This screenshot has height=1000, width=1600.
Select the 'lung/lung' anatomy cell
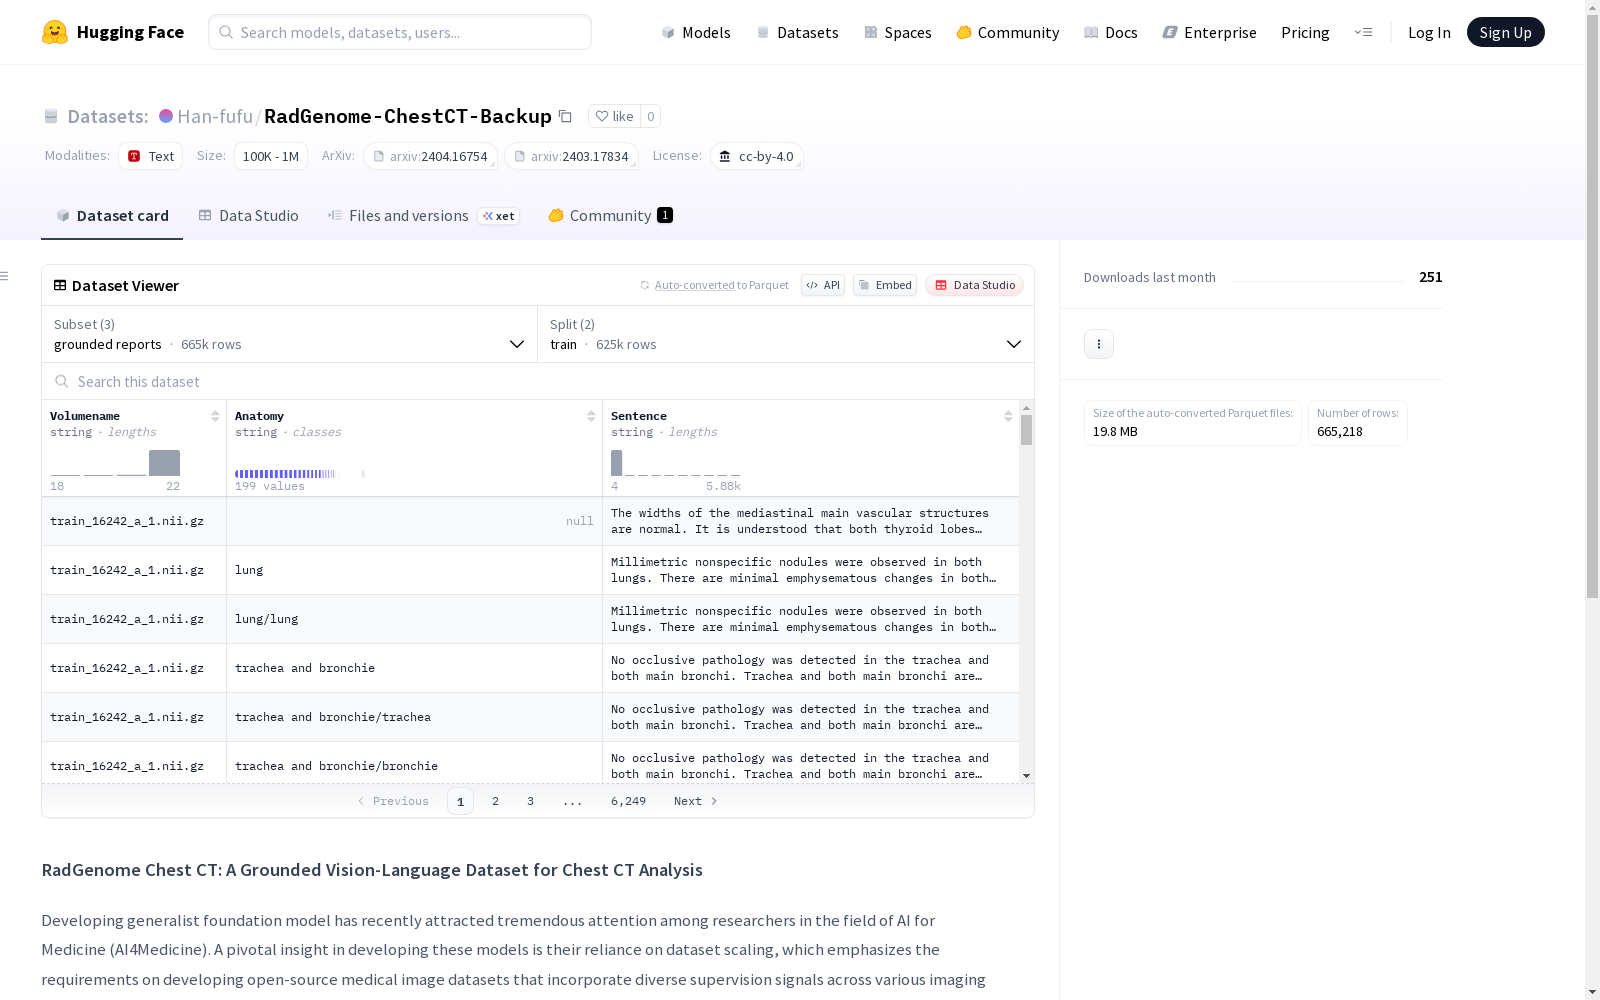[x=414, y=619]
